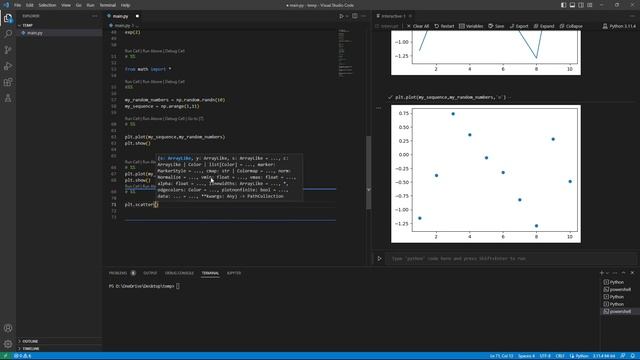Viewport: 640px width, 360px height.
Task: Open the View menu
Action: coord(66,5)
